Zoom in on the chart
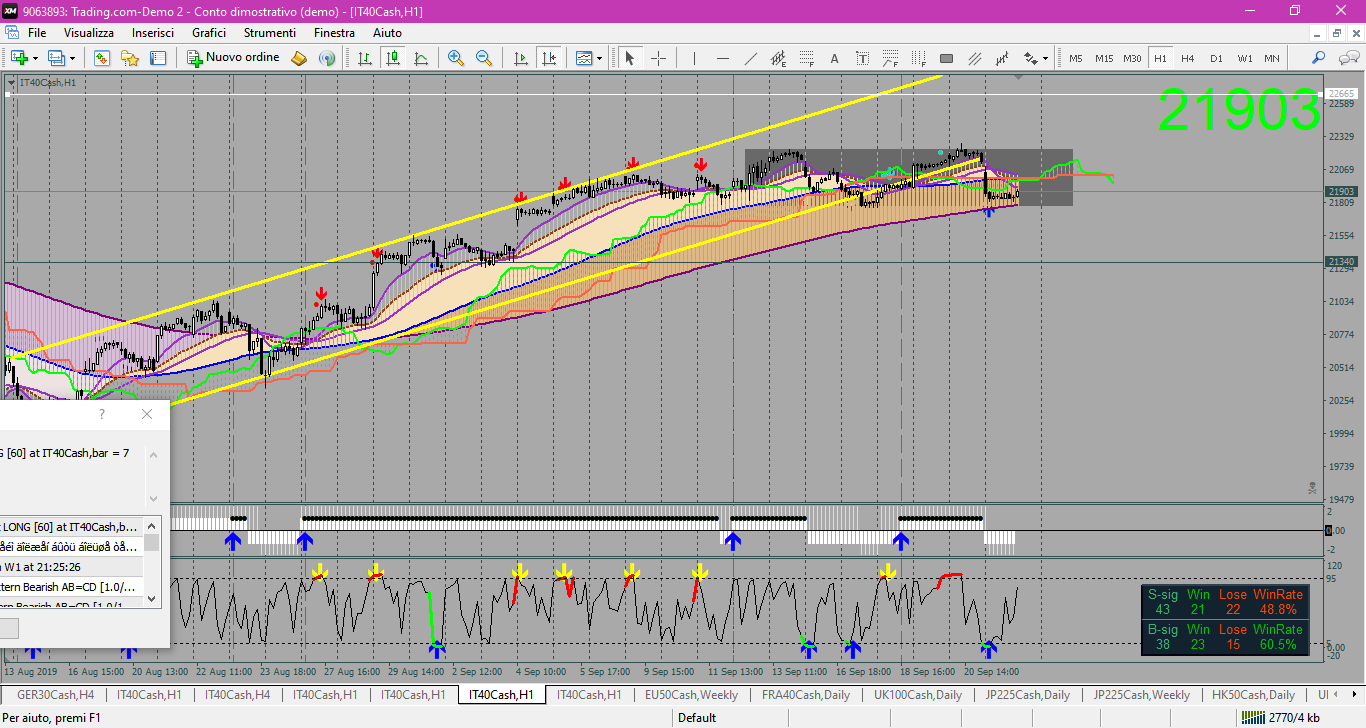Image resolution: width=1366 pixels, height=728 pixels. (x=456, y=58)
